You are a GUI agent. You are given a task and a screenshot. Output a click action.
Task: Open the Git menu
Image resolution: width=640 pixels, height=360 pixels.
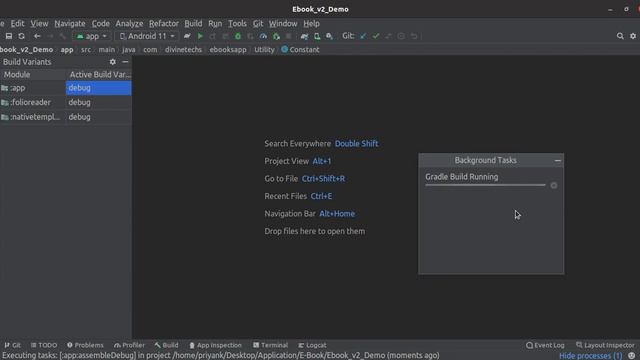(x=258, y=24)
